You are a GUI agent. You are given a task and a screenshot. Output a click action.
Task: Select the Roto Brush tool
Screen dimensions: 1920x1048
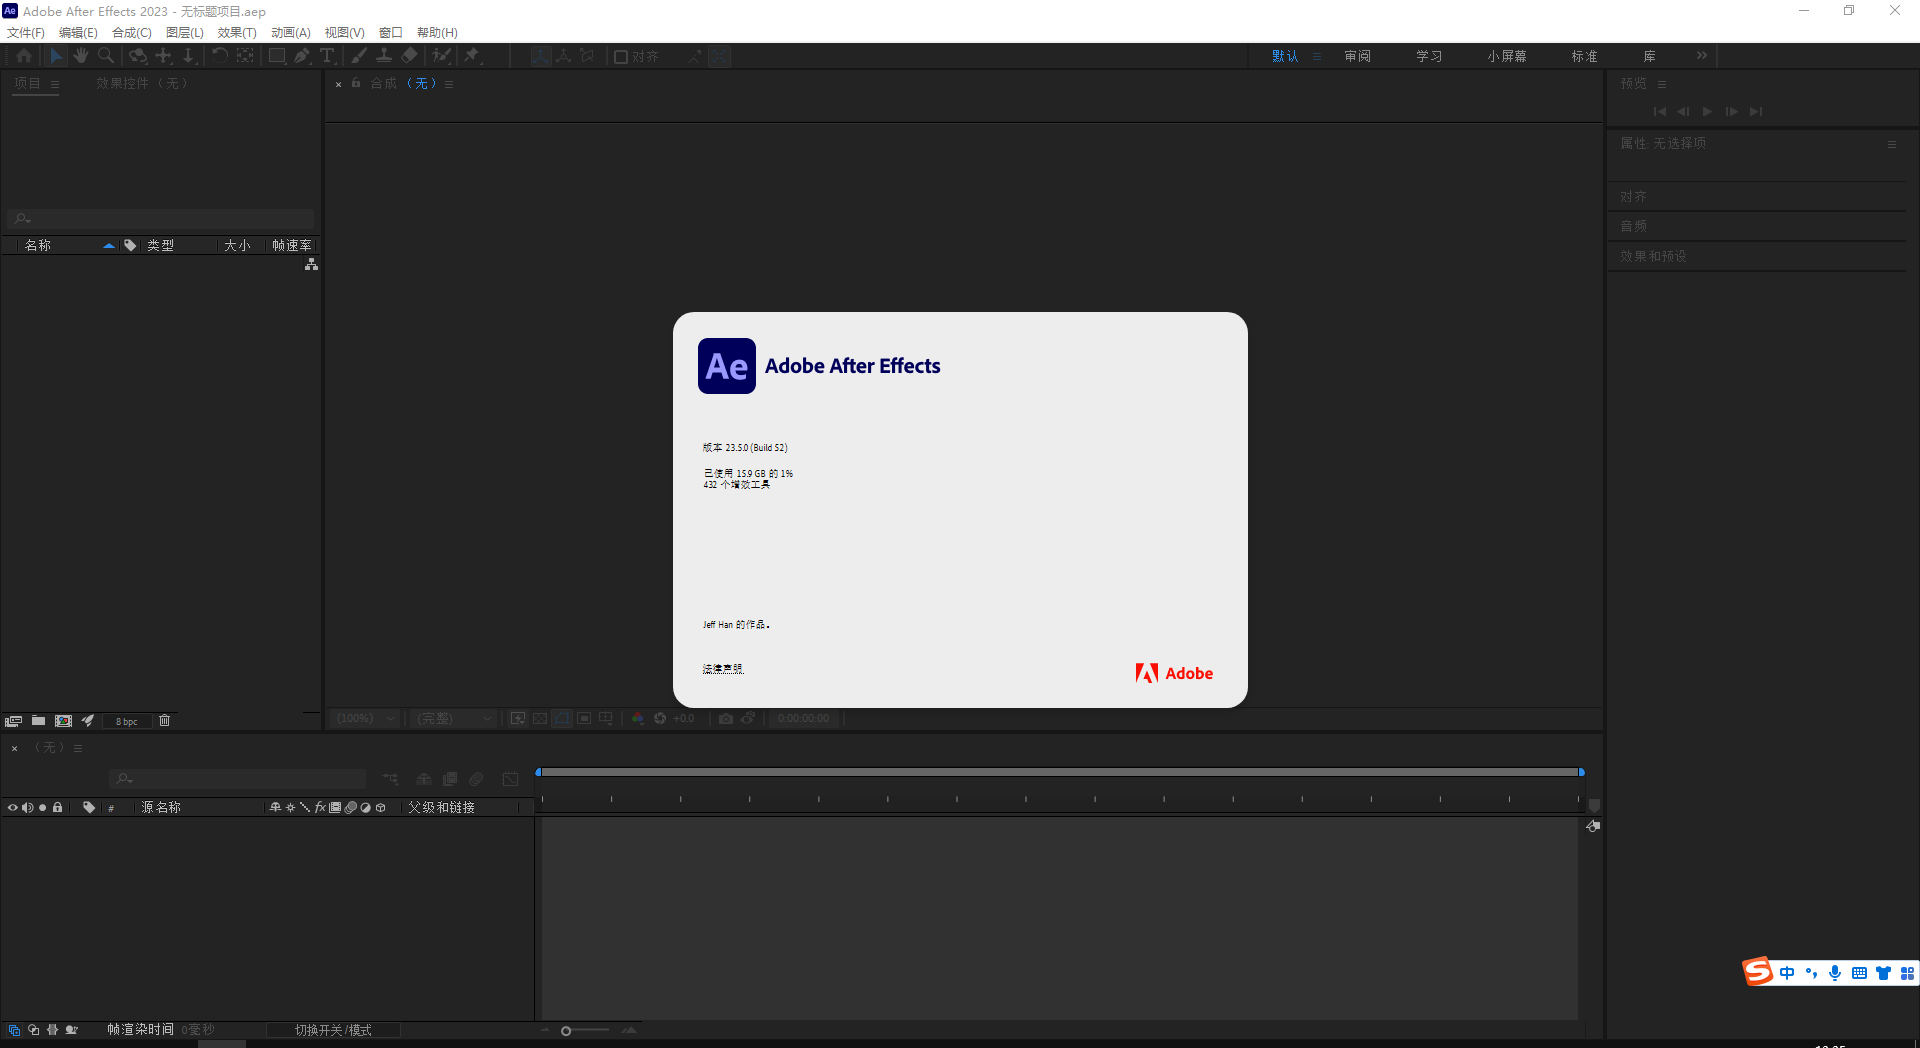[x=441, y=56]
